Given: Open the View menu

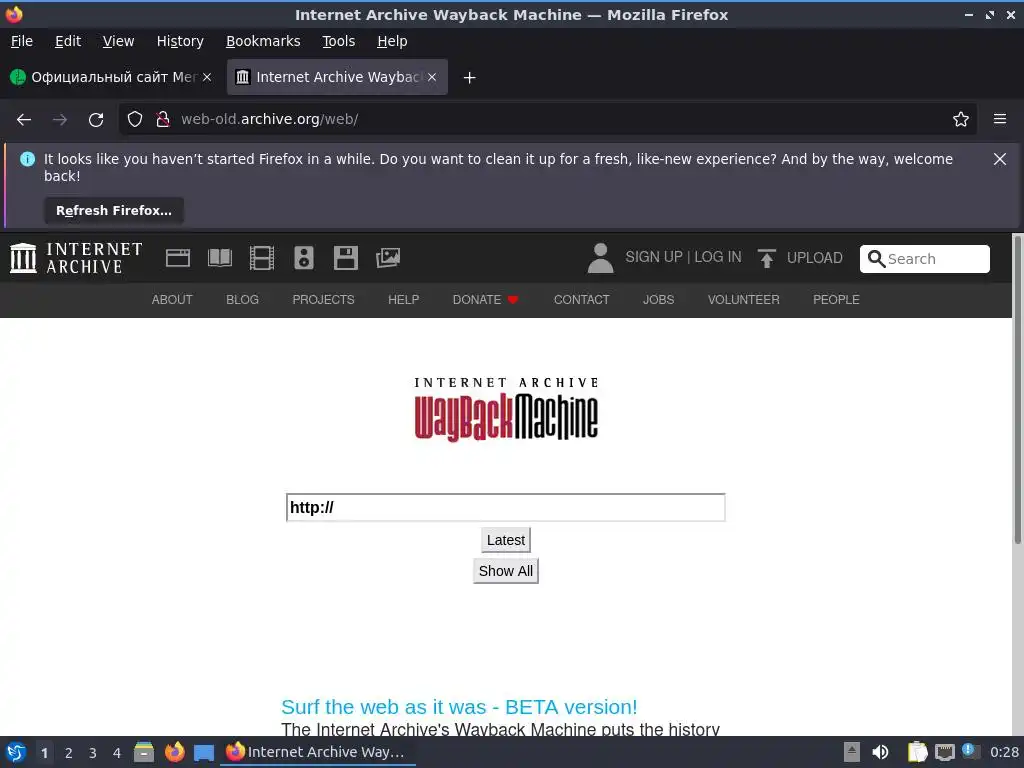Looking at the screenshot, I should (x=118, y=41).
